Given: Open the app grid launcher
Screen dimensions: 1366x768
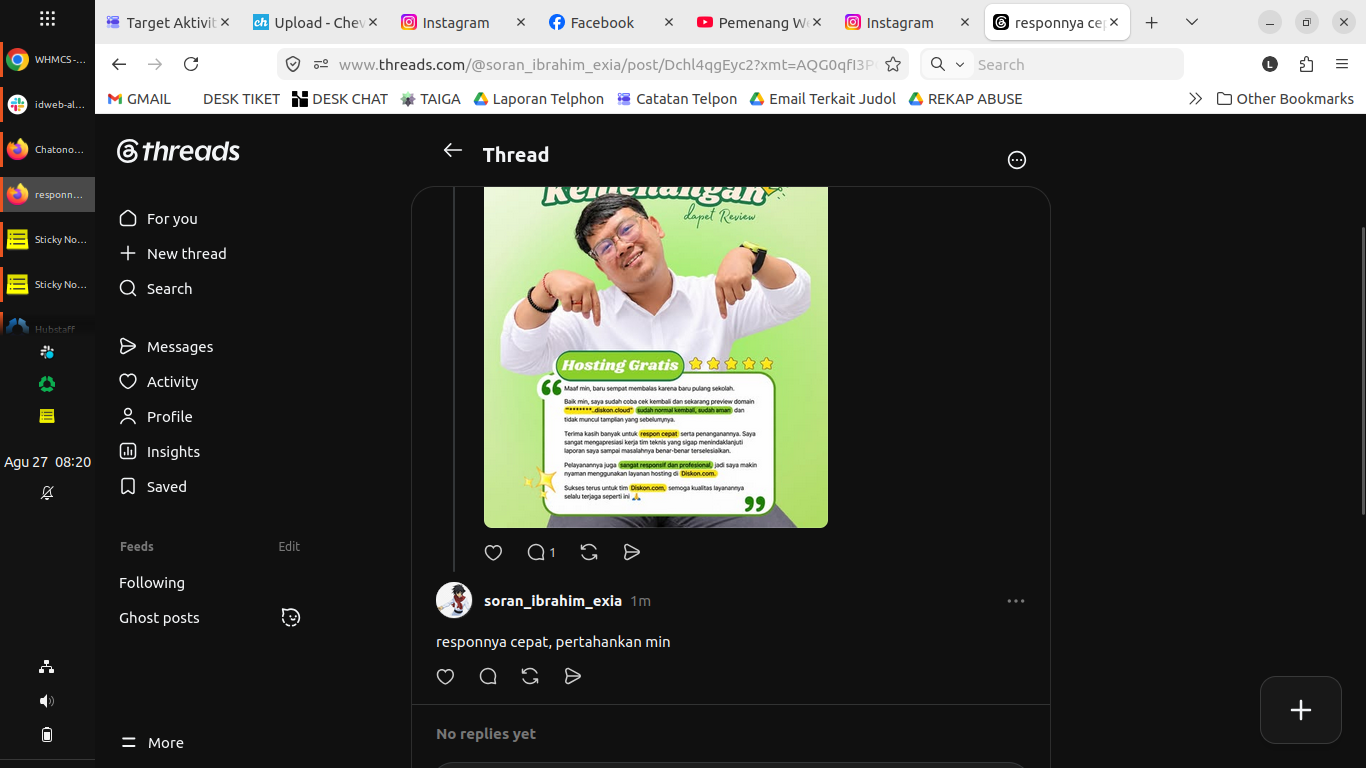Looking at the screenshot, I should 47,19.
